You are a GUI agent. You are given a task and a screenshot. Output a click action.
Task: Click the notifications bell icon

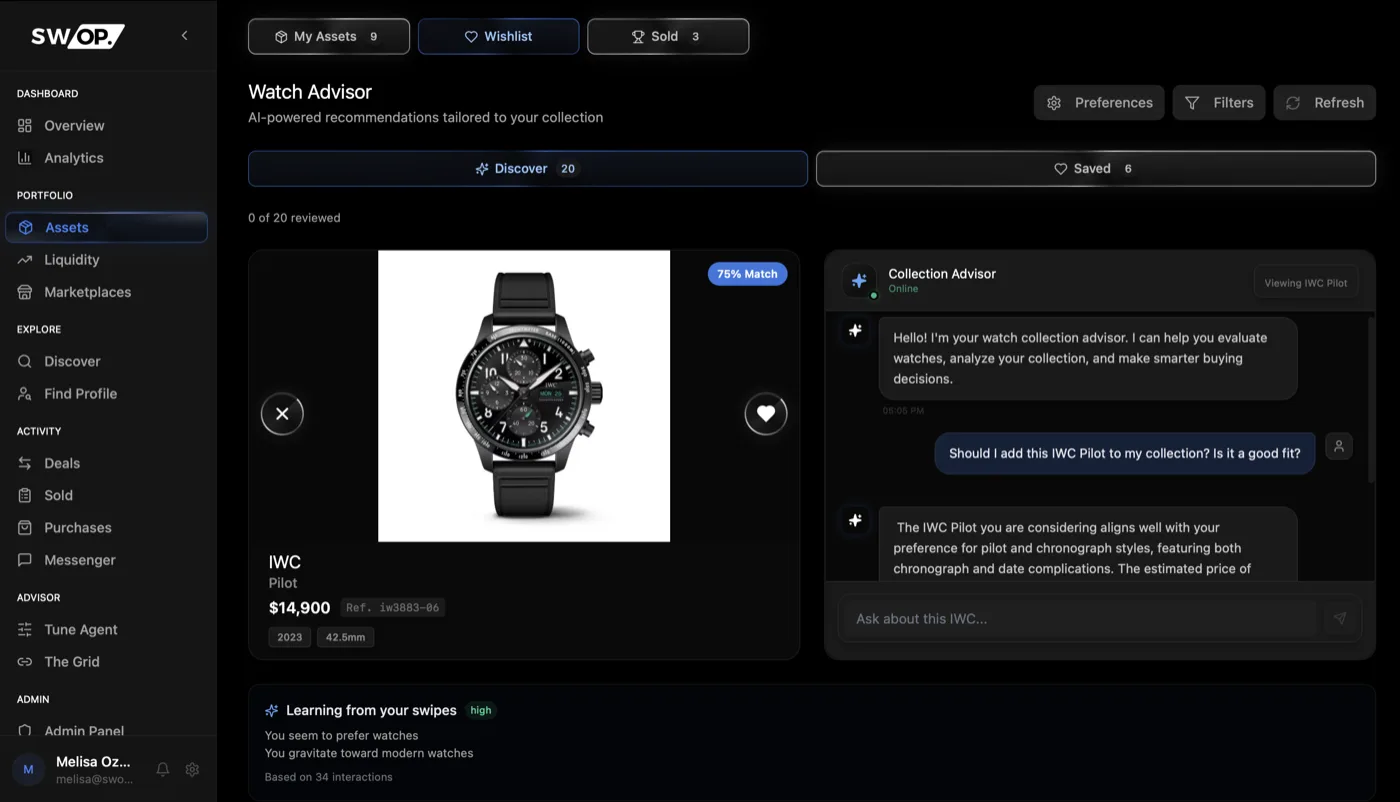[x=163, y=769]
